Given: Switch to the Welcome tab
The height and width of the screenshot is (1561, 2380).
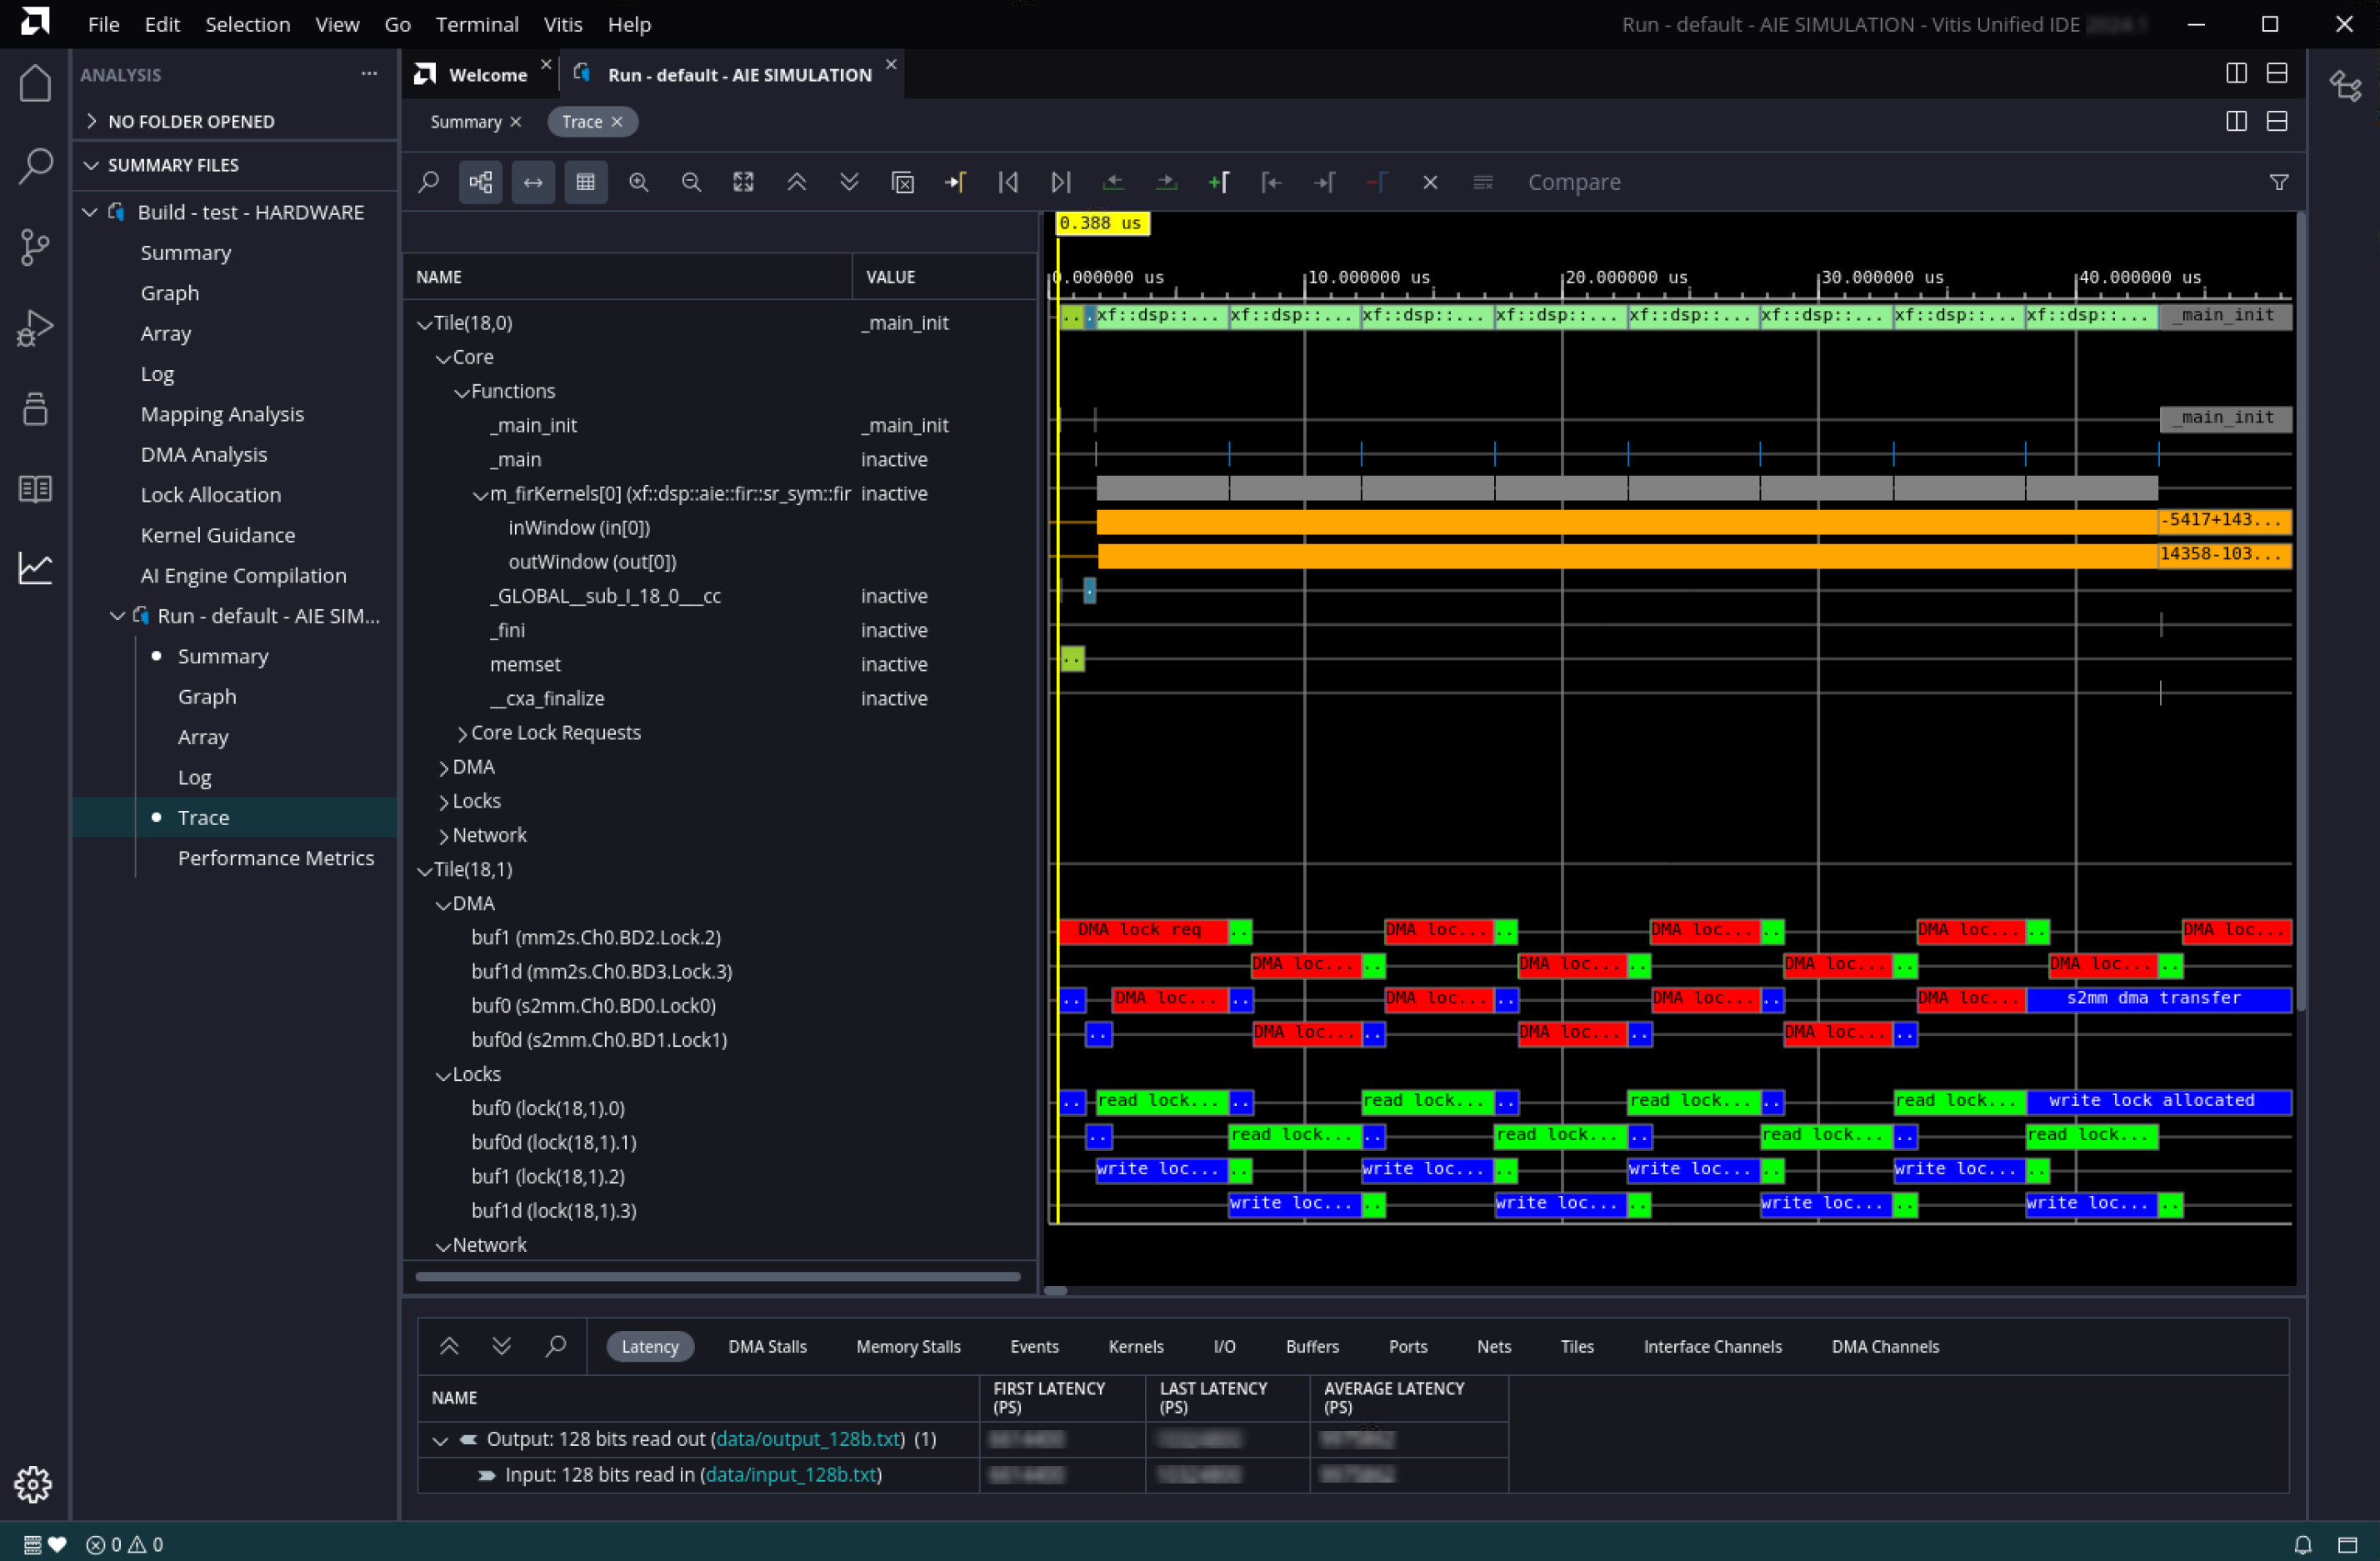Looking at the screenshot, I should click(x=487, y=75).
